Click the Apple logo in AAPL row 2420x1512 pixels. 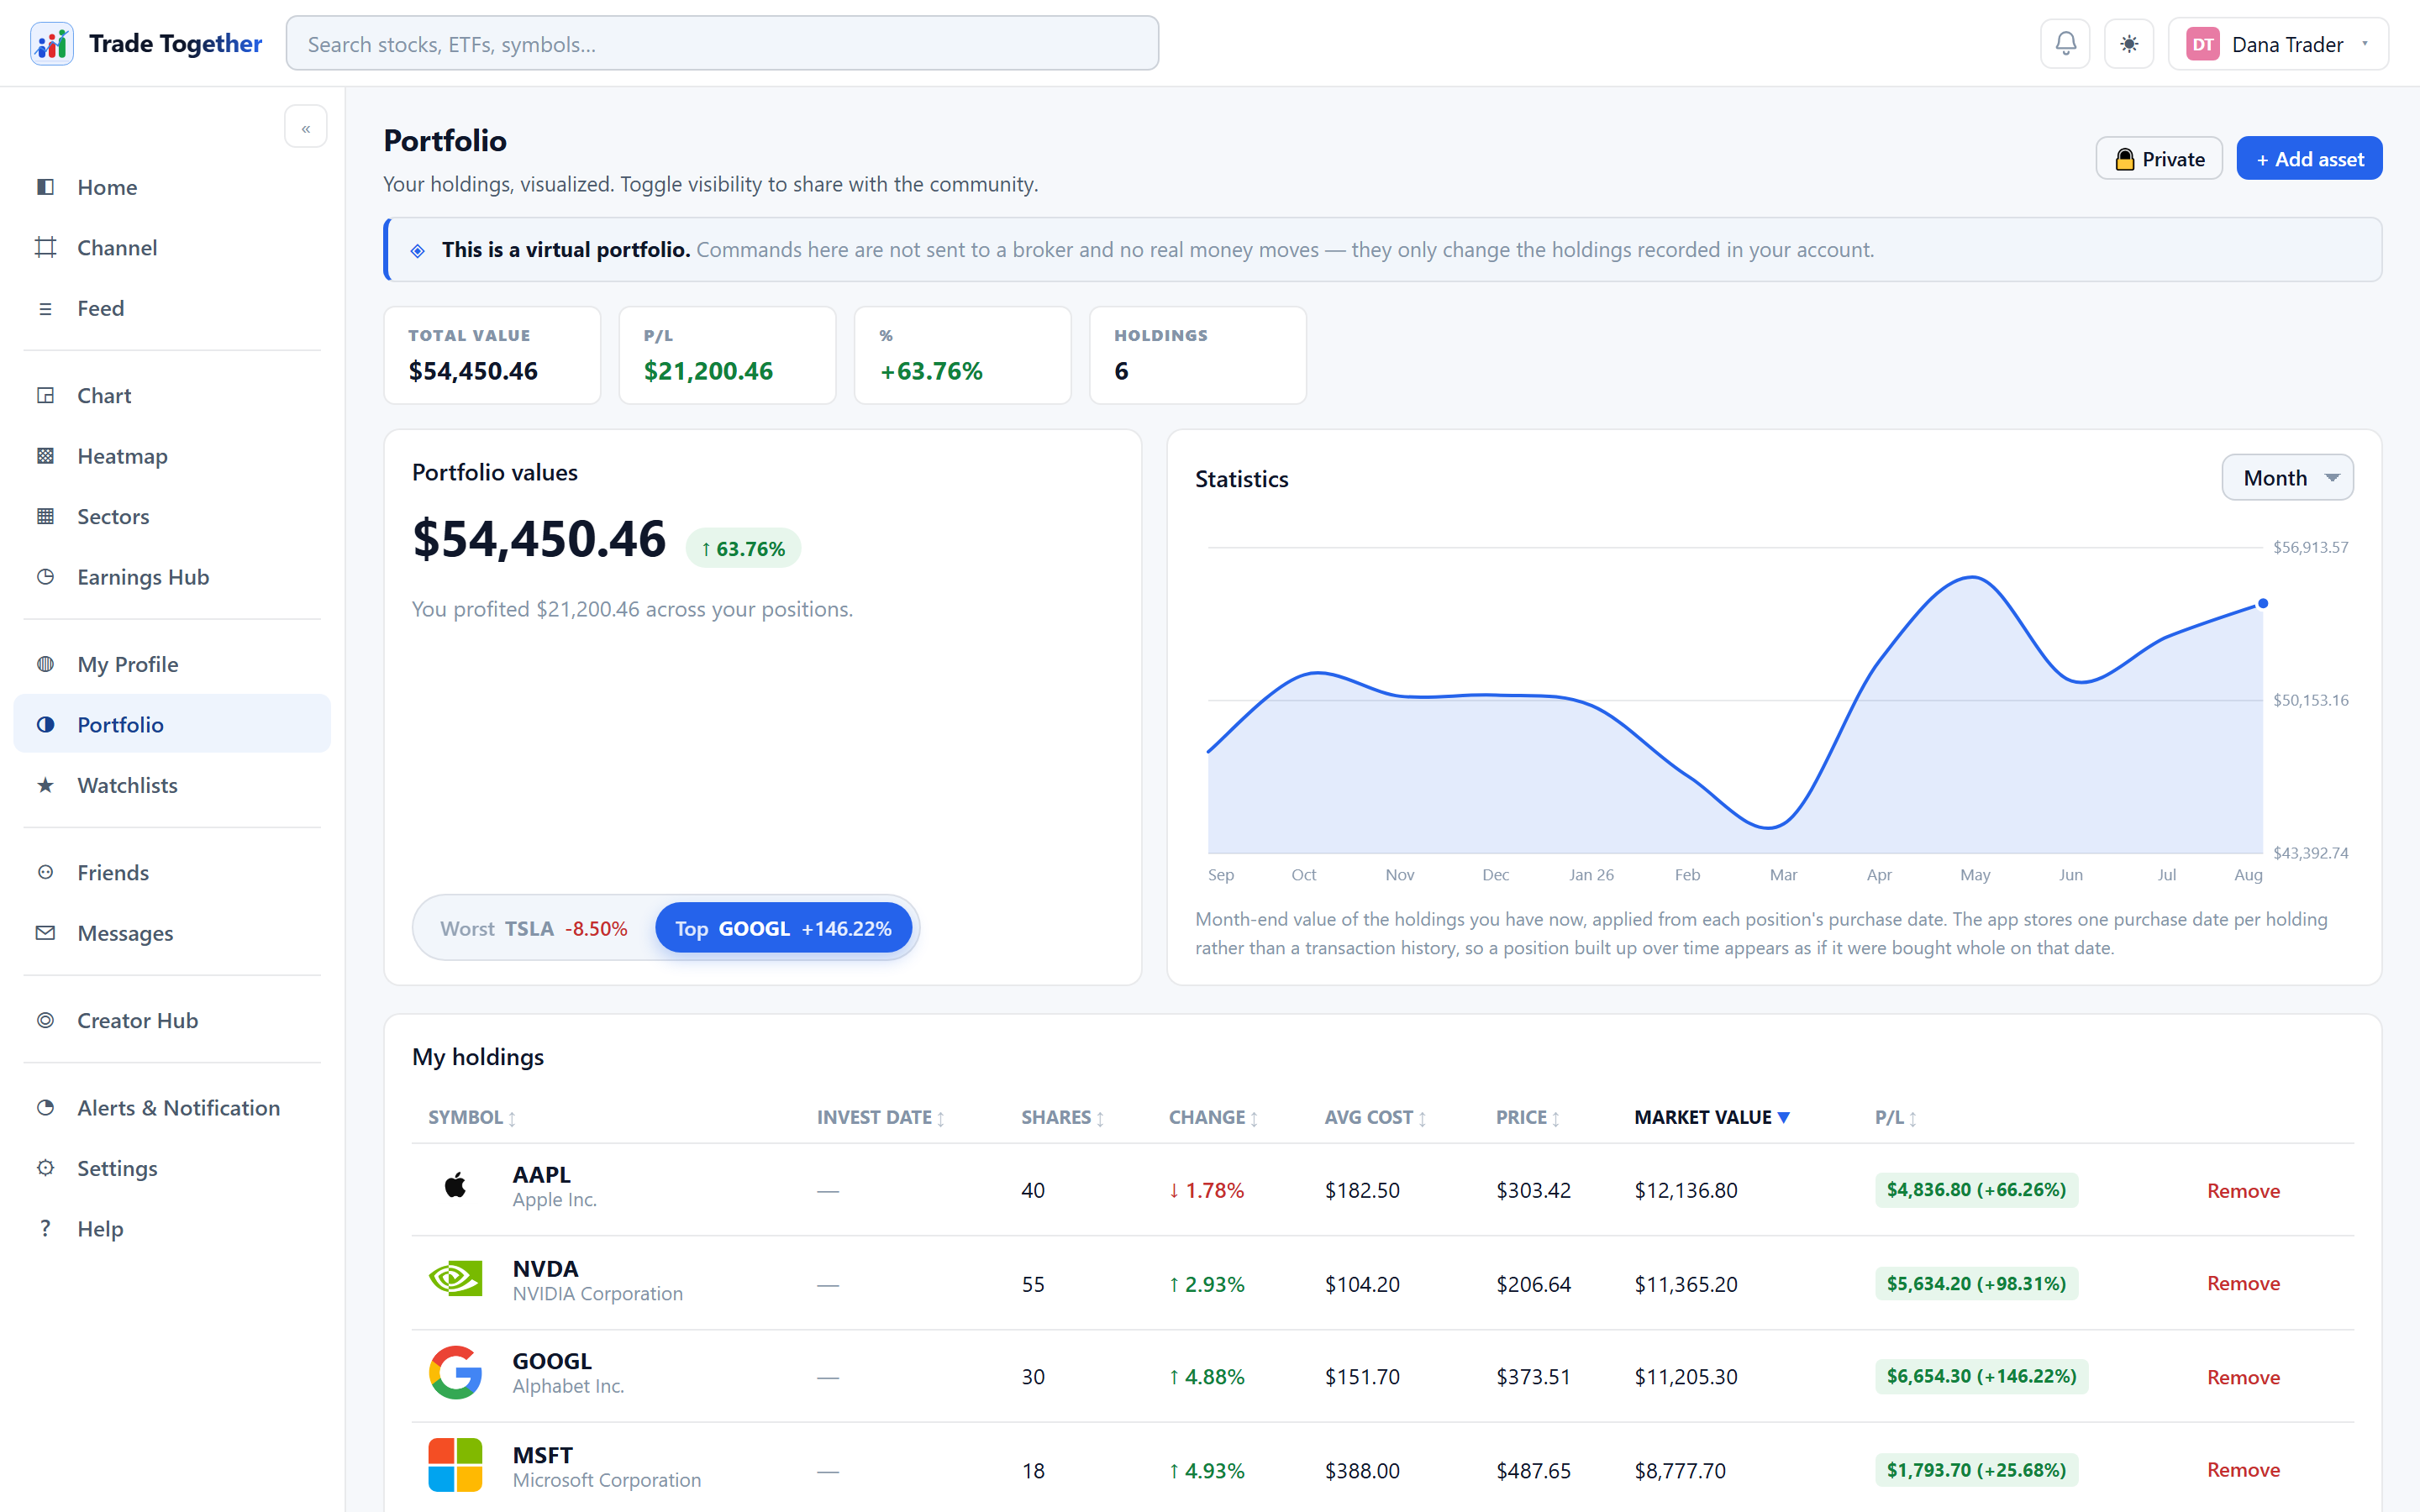(x=455, y=1186)
